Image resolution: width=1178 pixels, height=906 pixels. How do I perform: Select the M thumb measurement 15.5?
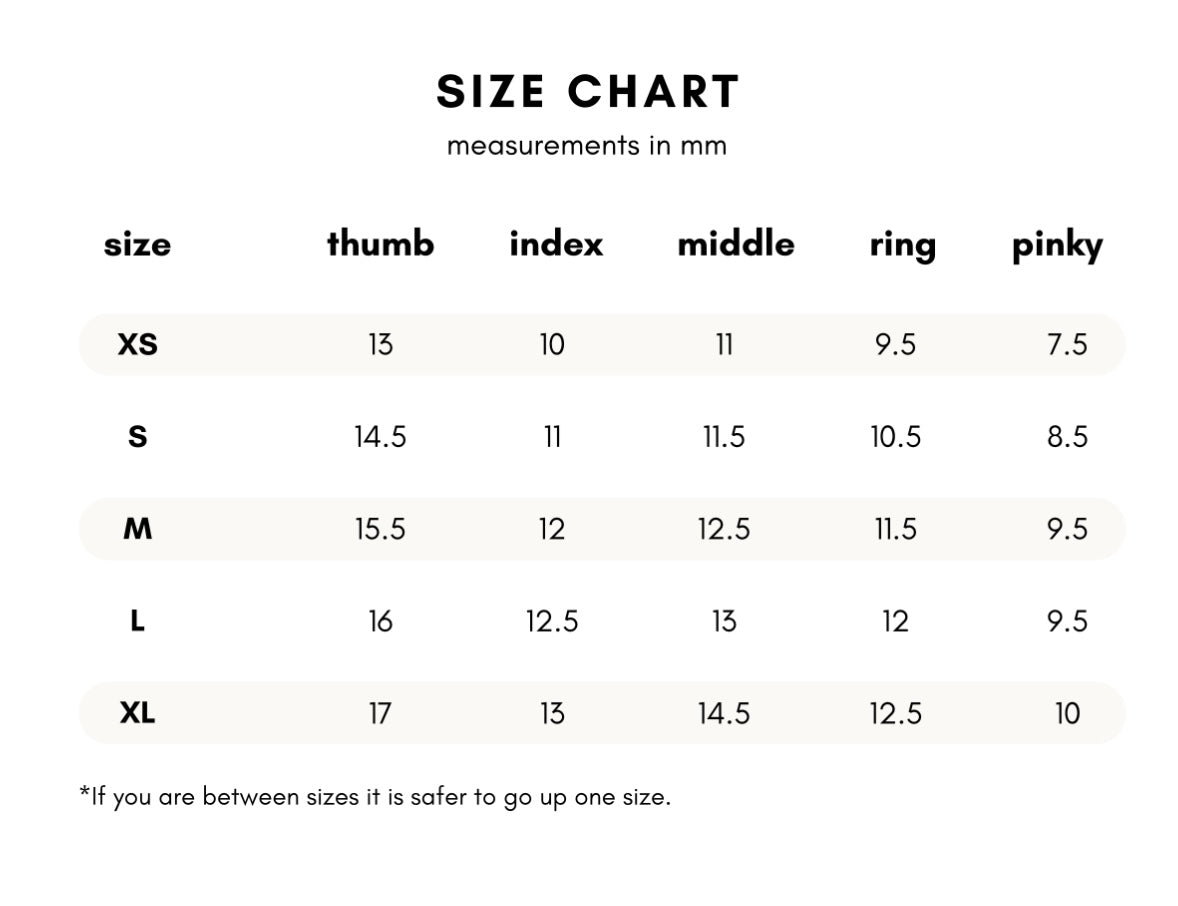pos(380,529)
